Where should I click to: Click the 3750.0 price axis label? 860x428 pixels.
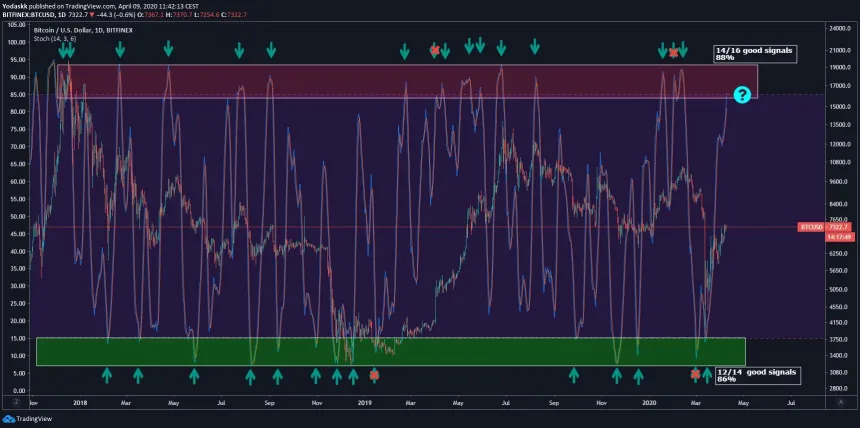(840, 340)
